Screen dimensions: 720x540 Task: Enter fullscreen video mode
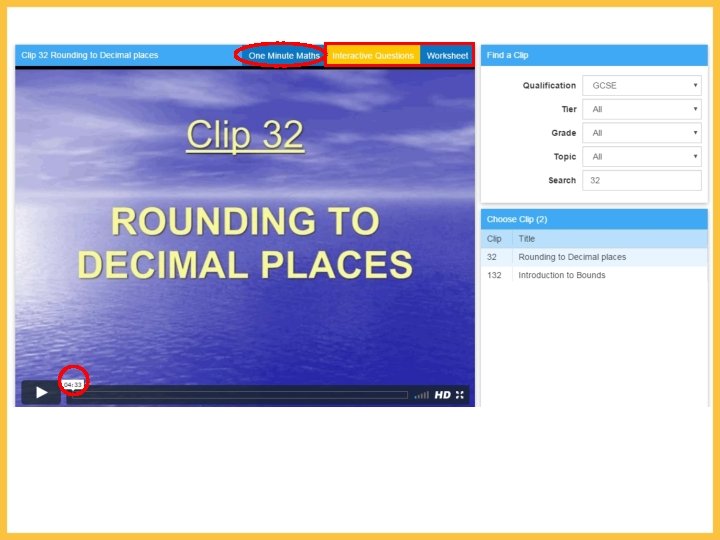pos(460,395)
